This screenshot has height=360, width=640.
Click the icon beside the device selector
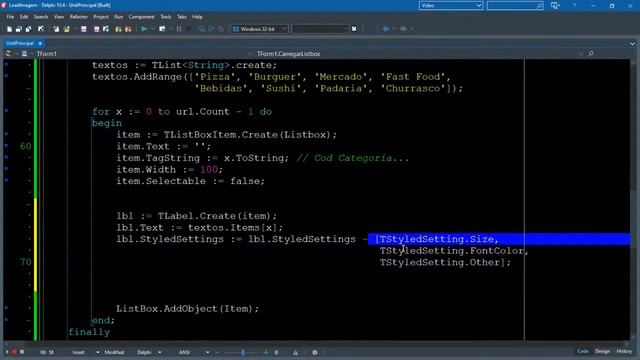(354, 29)
